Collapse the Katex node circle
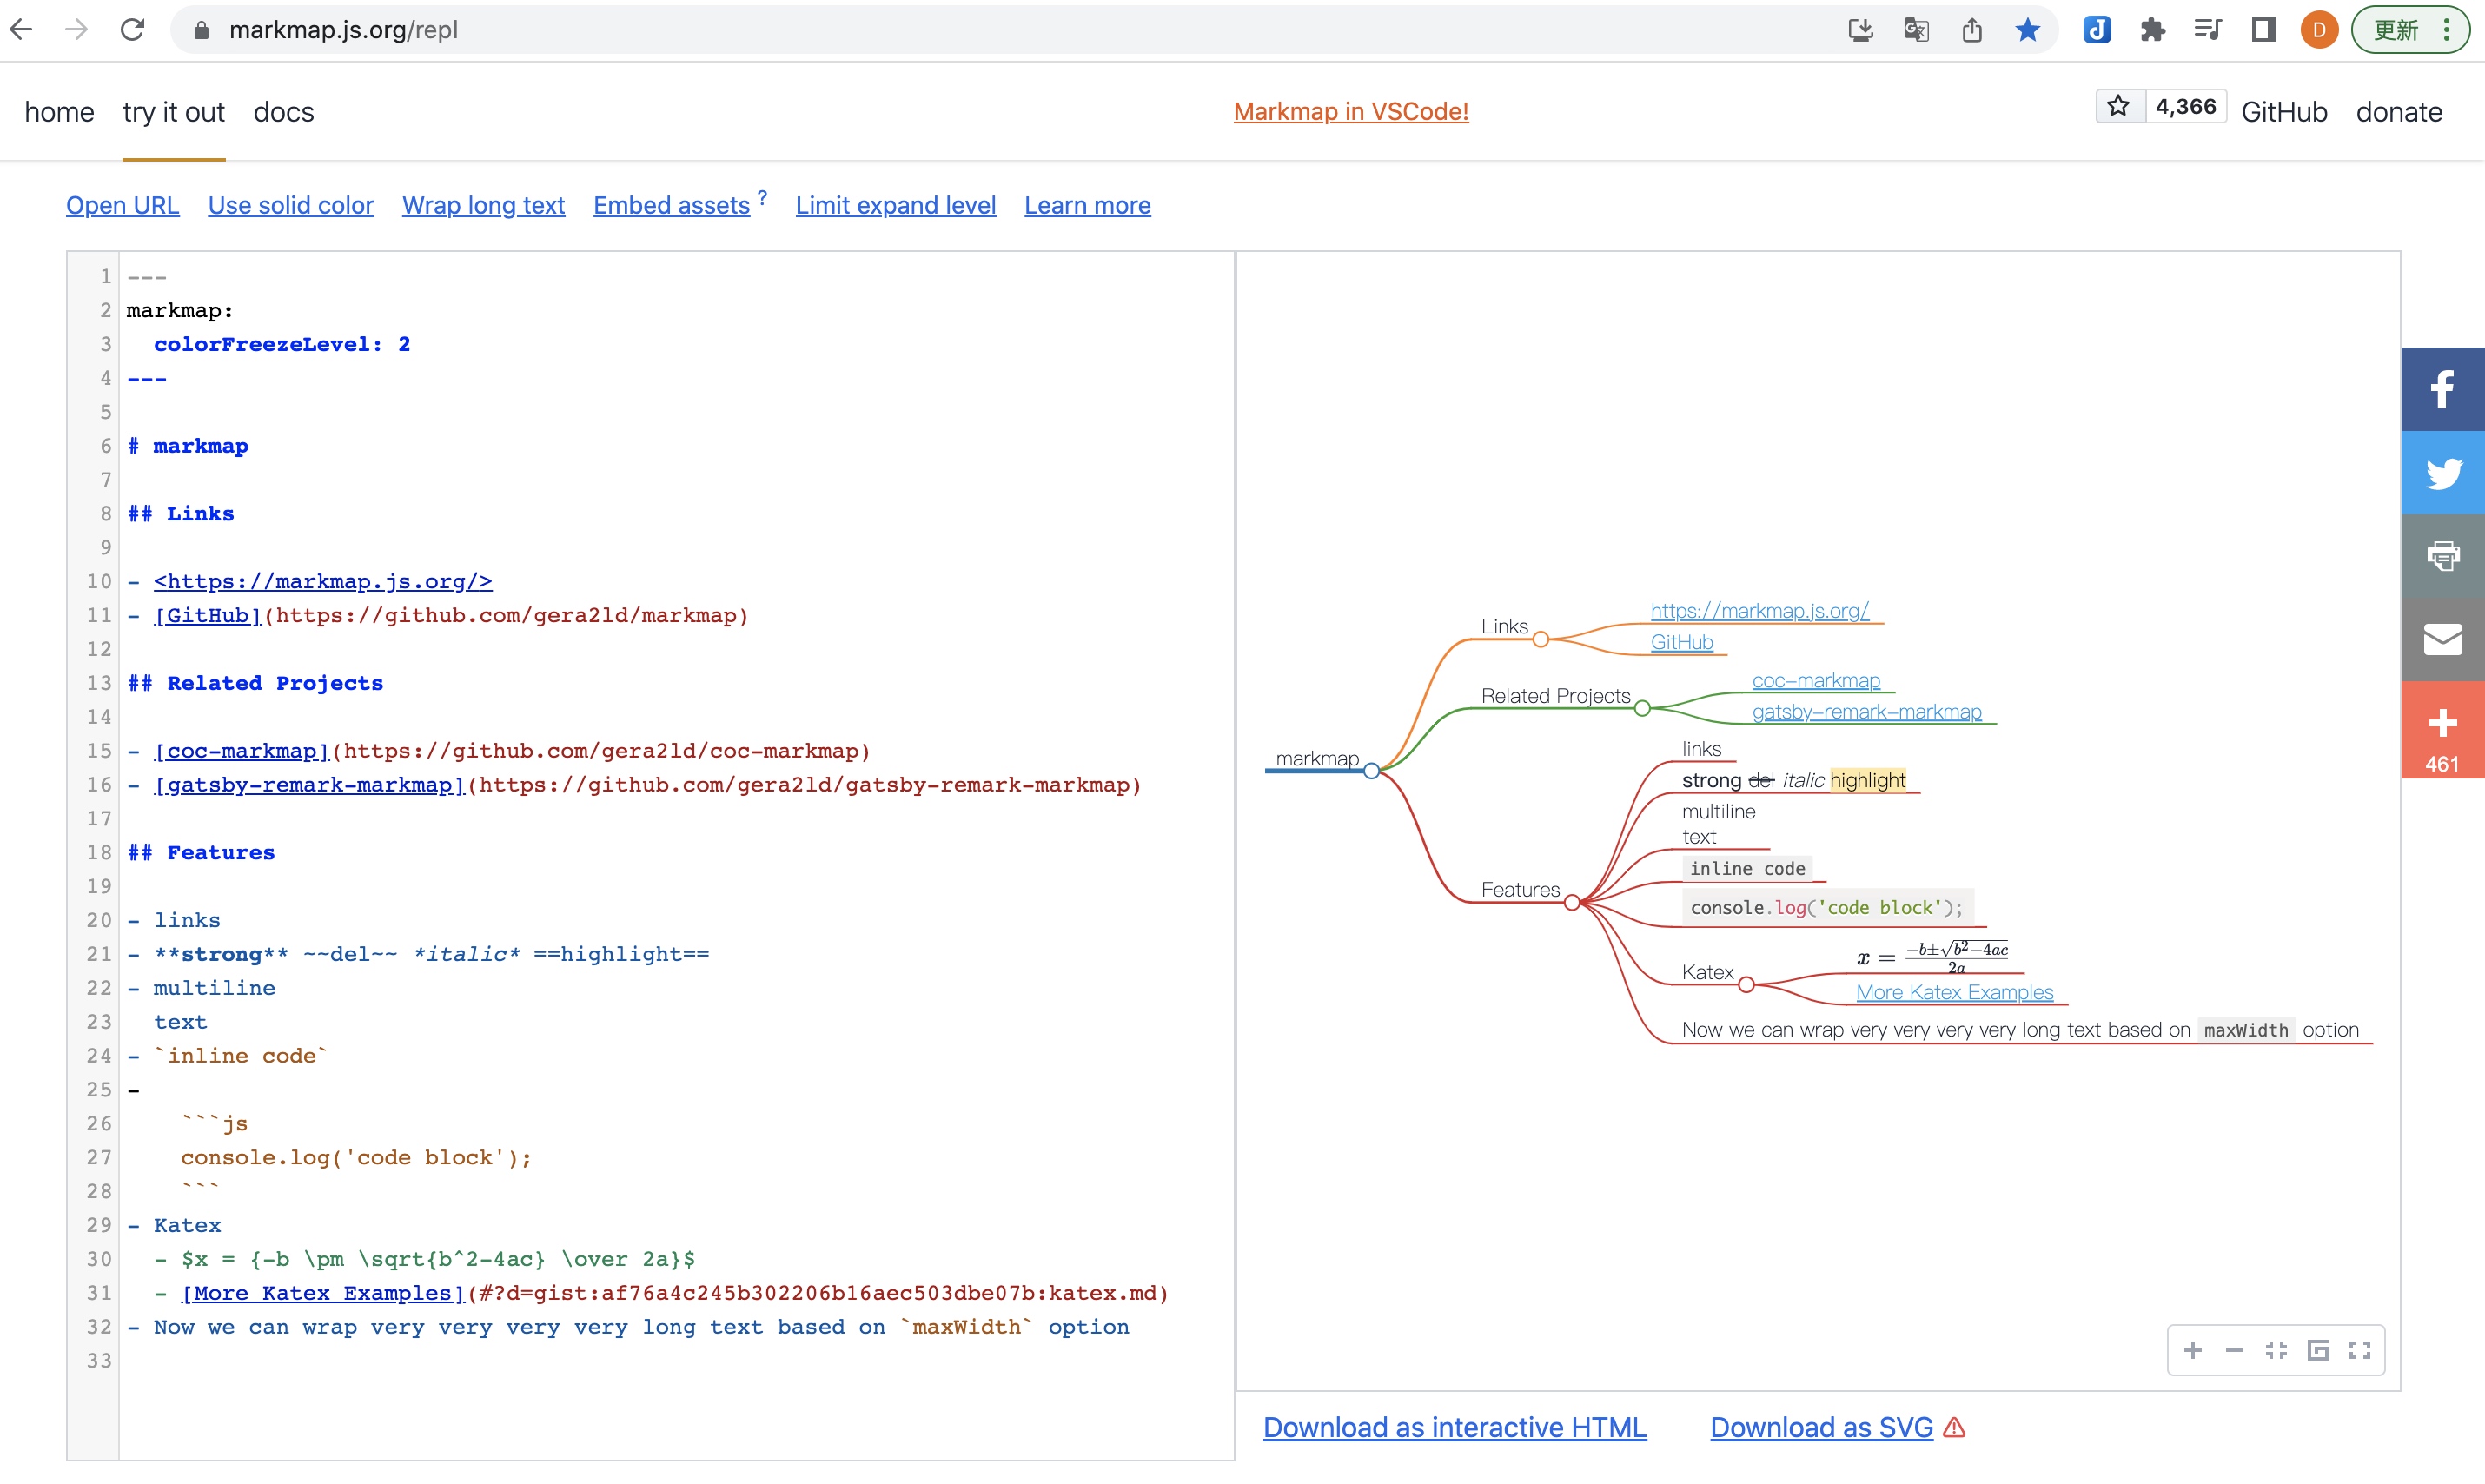 (x=1746, y=985)
